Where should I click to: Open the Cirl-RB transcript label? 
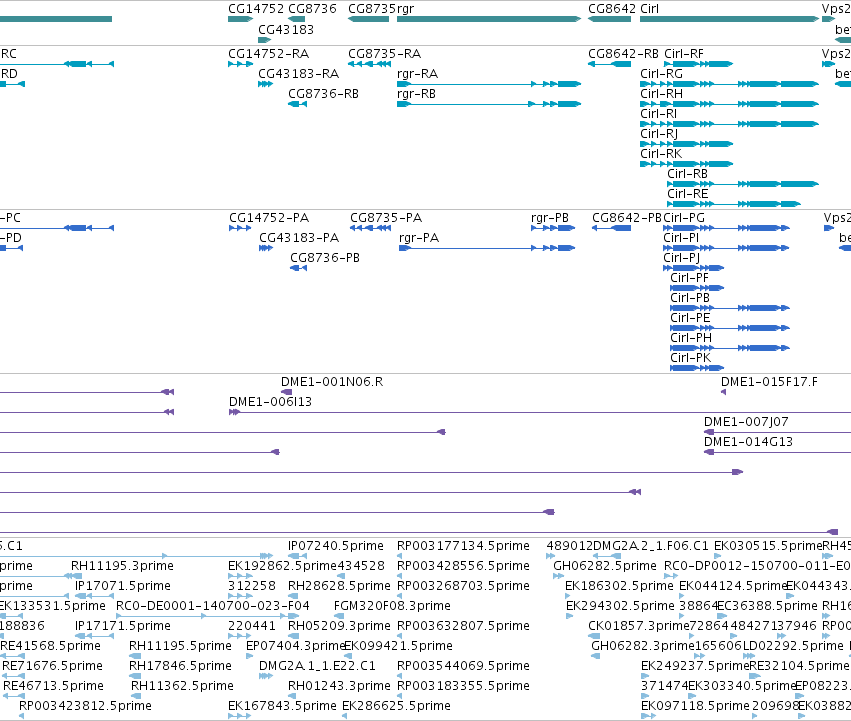pos(688,174)
